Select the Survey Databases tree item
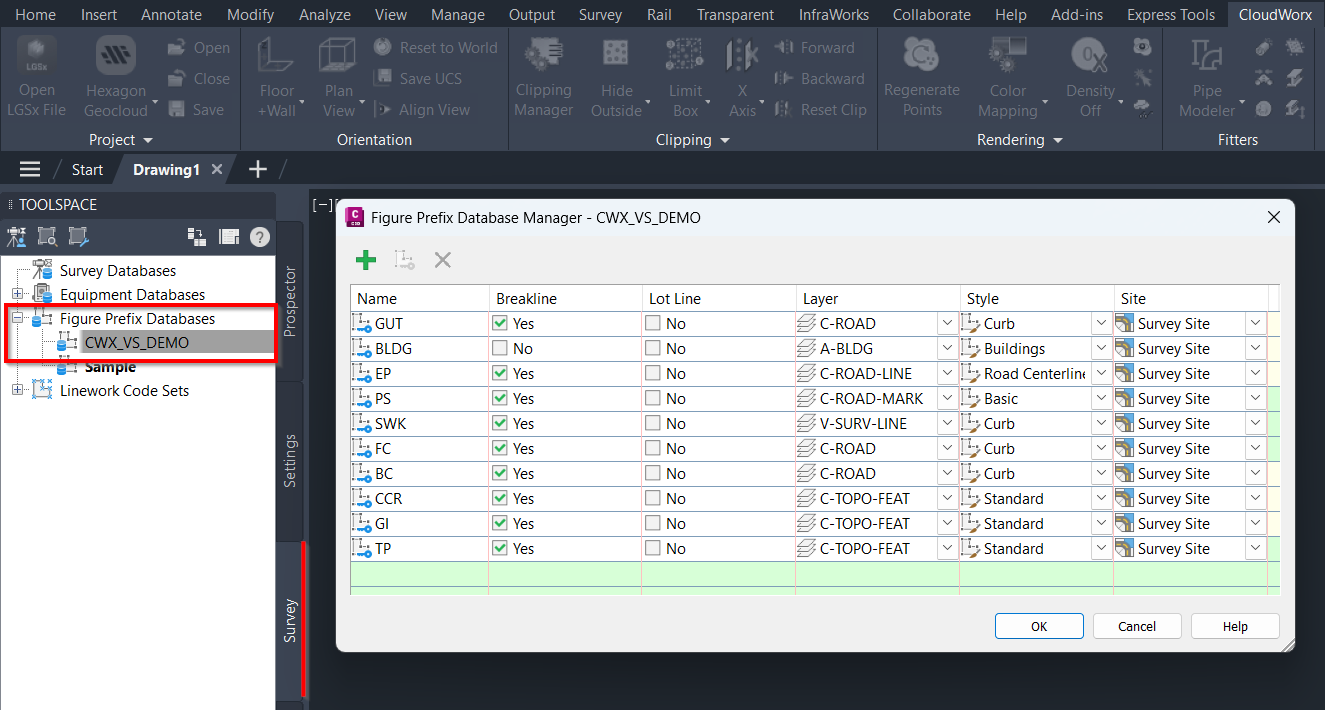Viewport: 1325px width, 710px height. coord(118,271)
